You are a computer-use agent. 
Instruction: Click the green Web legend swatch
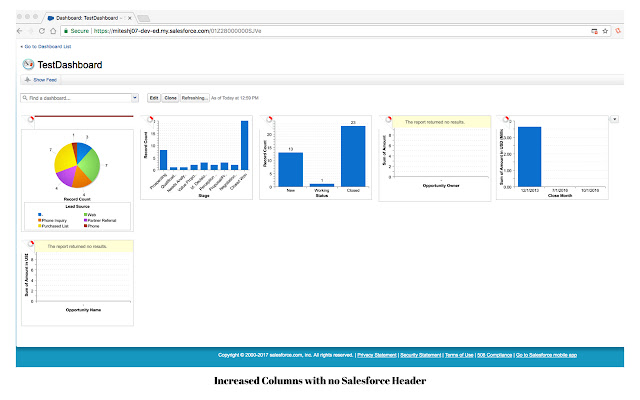point(85,215)
